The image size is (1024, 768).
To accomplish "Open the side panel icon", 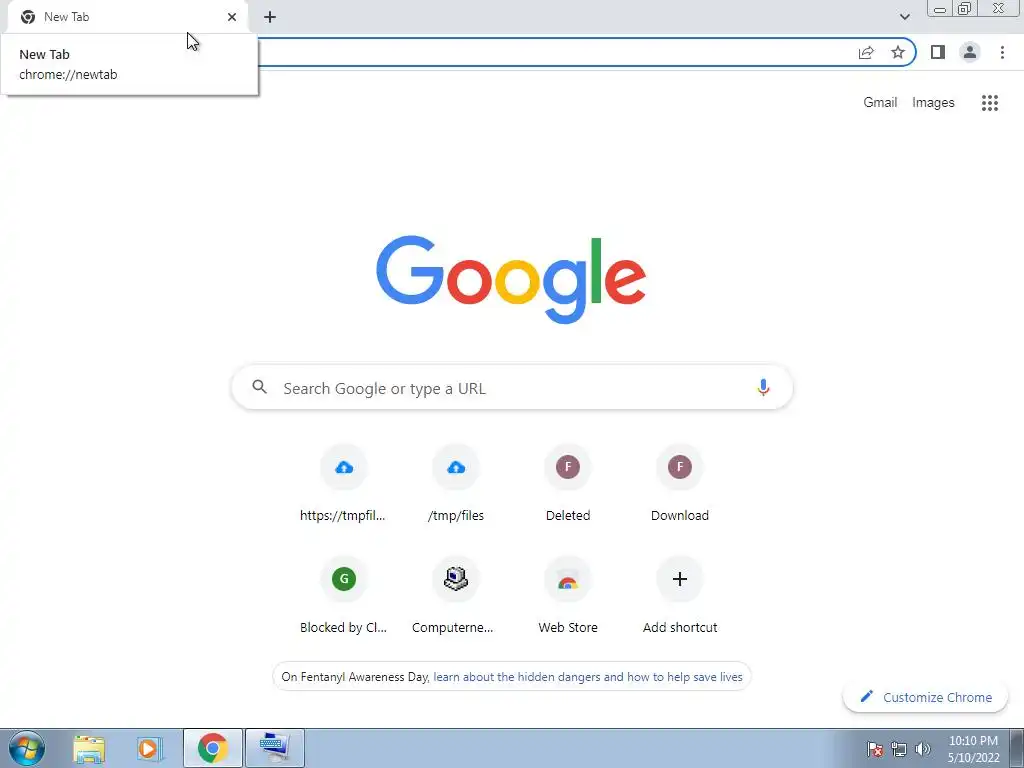I will [x=938, y=52].
